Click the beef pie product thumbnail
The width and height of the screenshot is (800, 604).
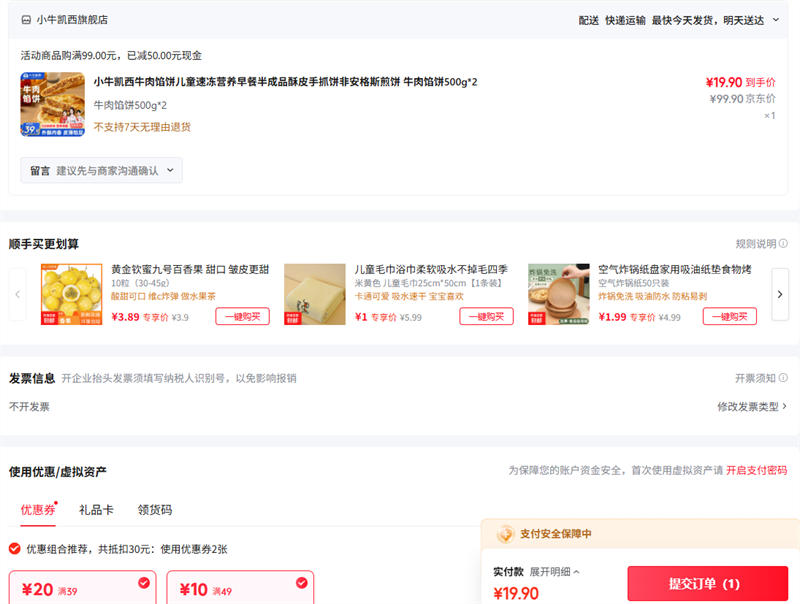pos(52,104)
